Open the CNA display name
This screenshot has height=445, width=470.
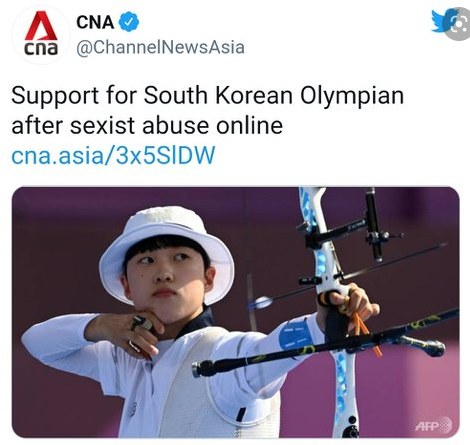(x=95, y=22)
